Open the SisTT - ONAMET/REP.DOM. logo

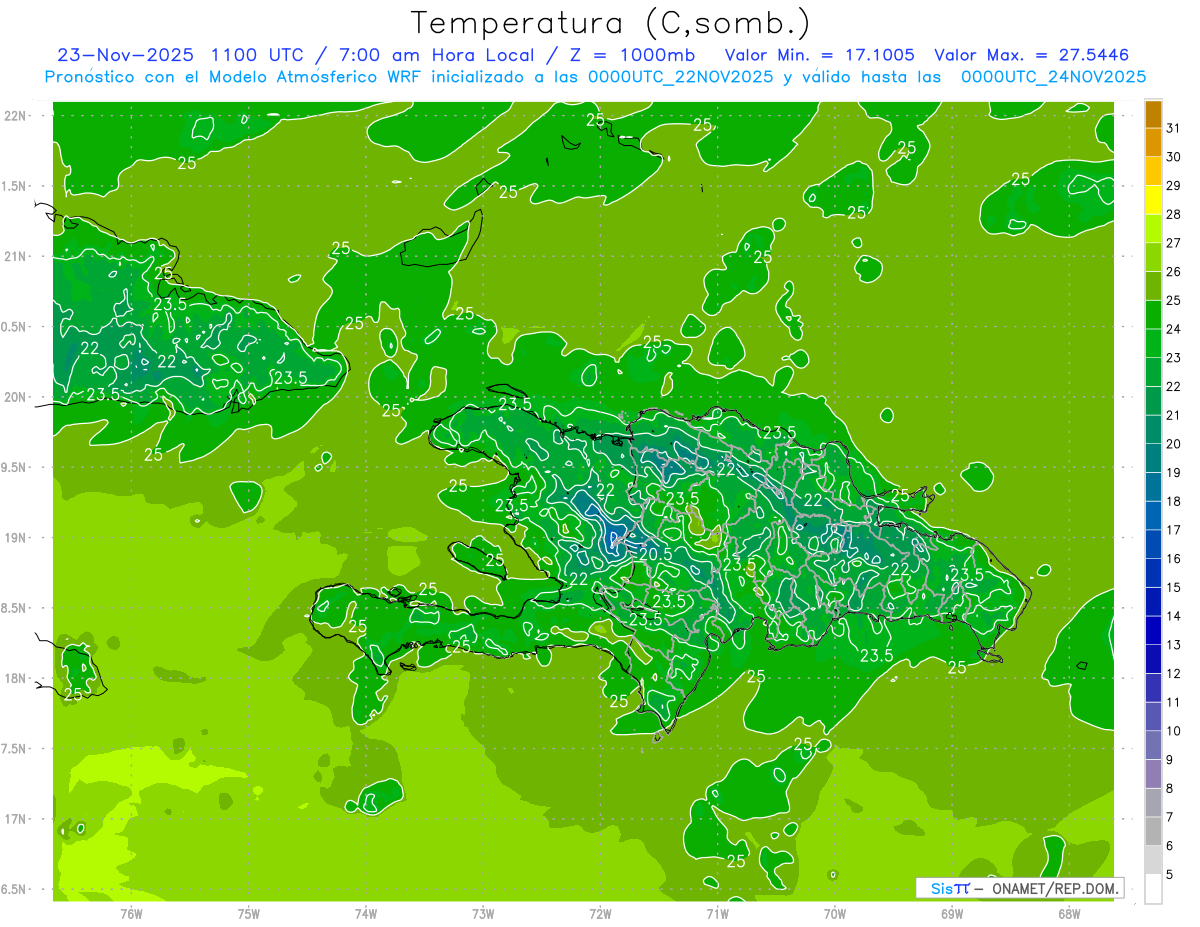(x=1020, y=888)
